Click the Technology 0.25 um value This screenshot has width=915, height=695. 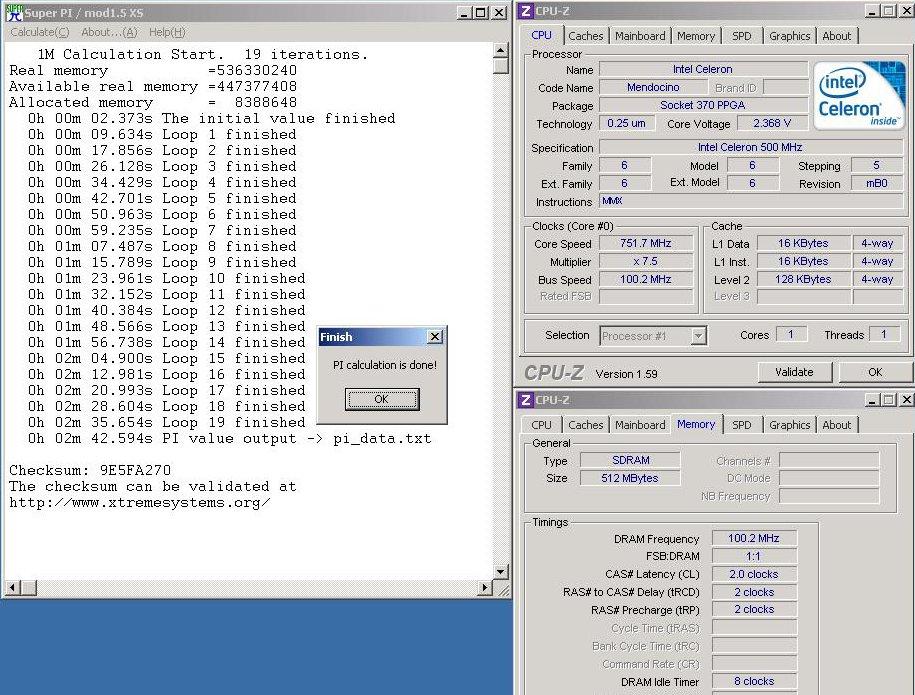tap(626, 123)
